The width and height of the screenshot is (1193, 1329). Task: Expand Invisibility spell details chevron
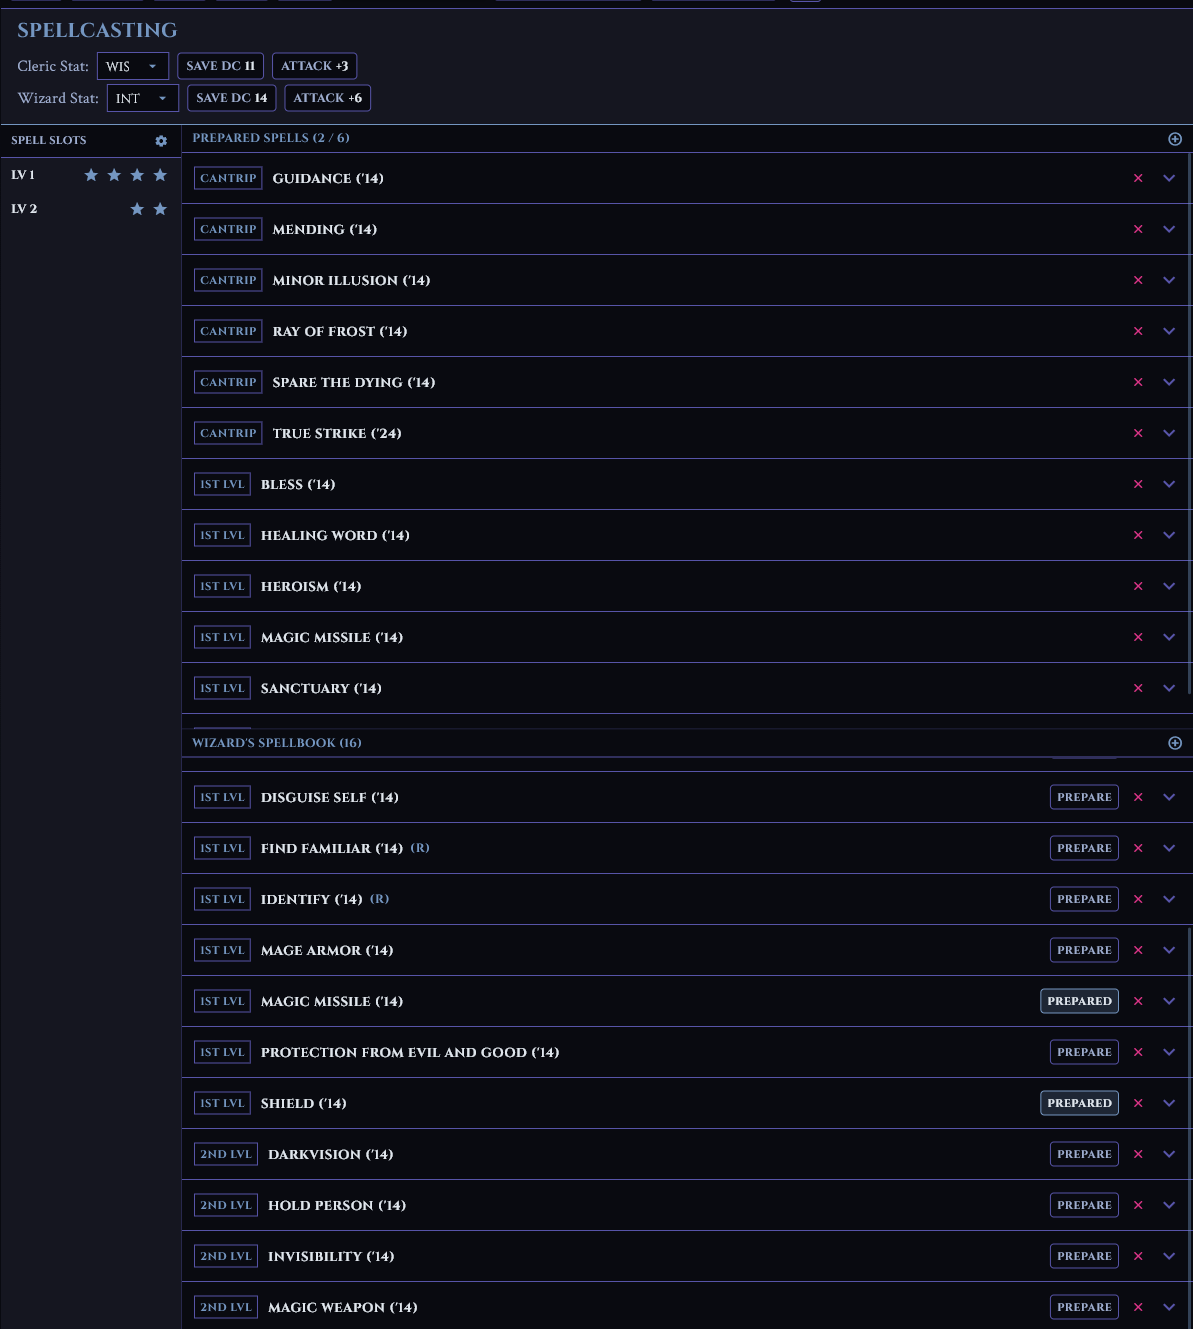(1169, 1256)
